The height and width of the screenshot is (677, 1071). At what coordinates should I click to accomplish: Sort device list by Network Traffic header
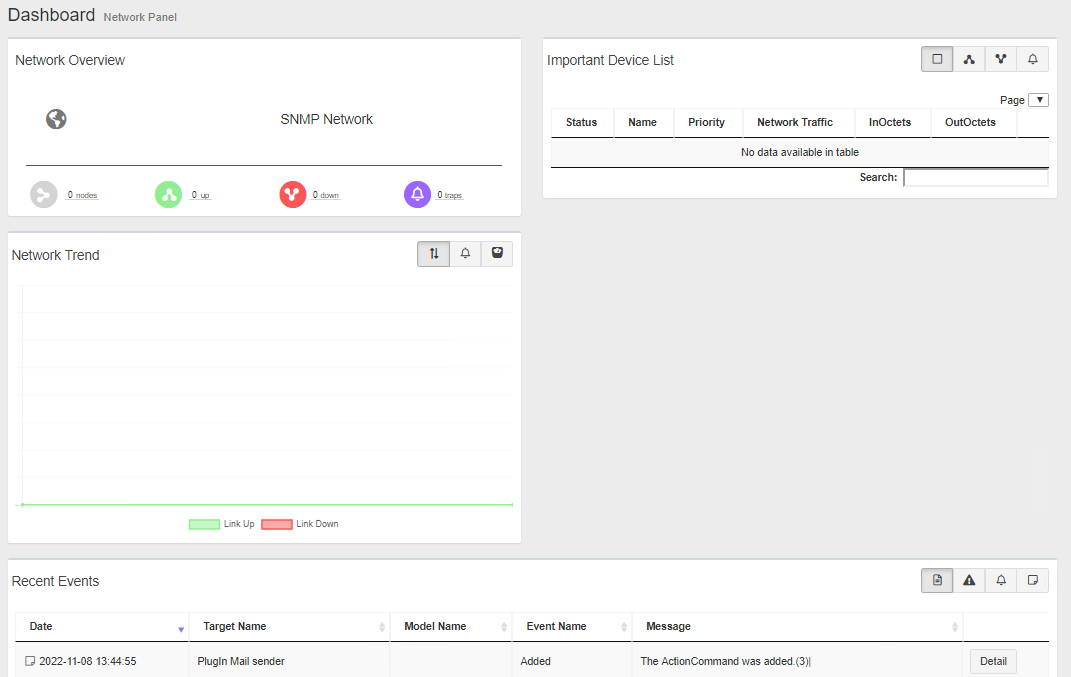794,122
